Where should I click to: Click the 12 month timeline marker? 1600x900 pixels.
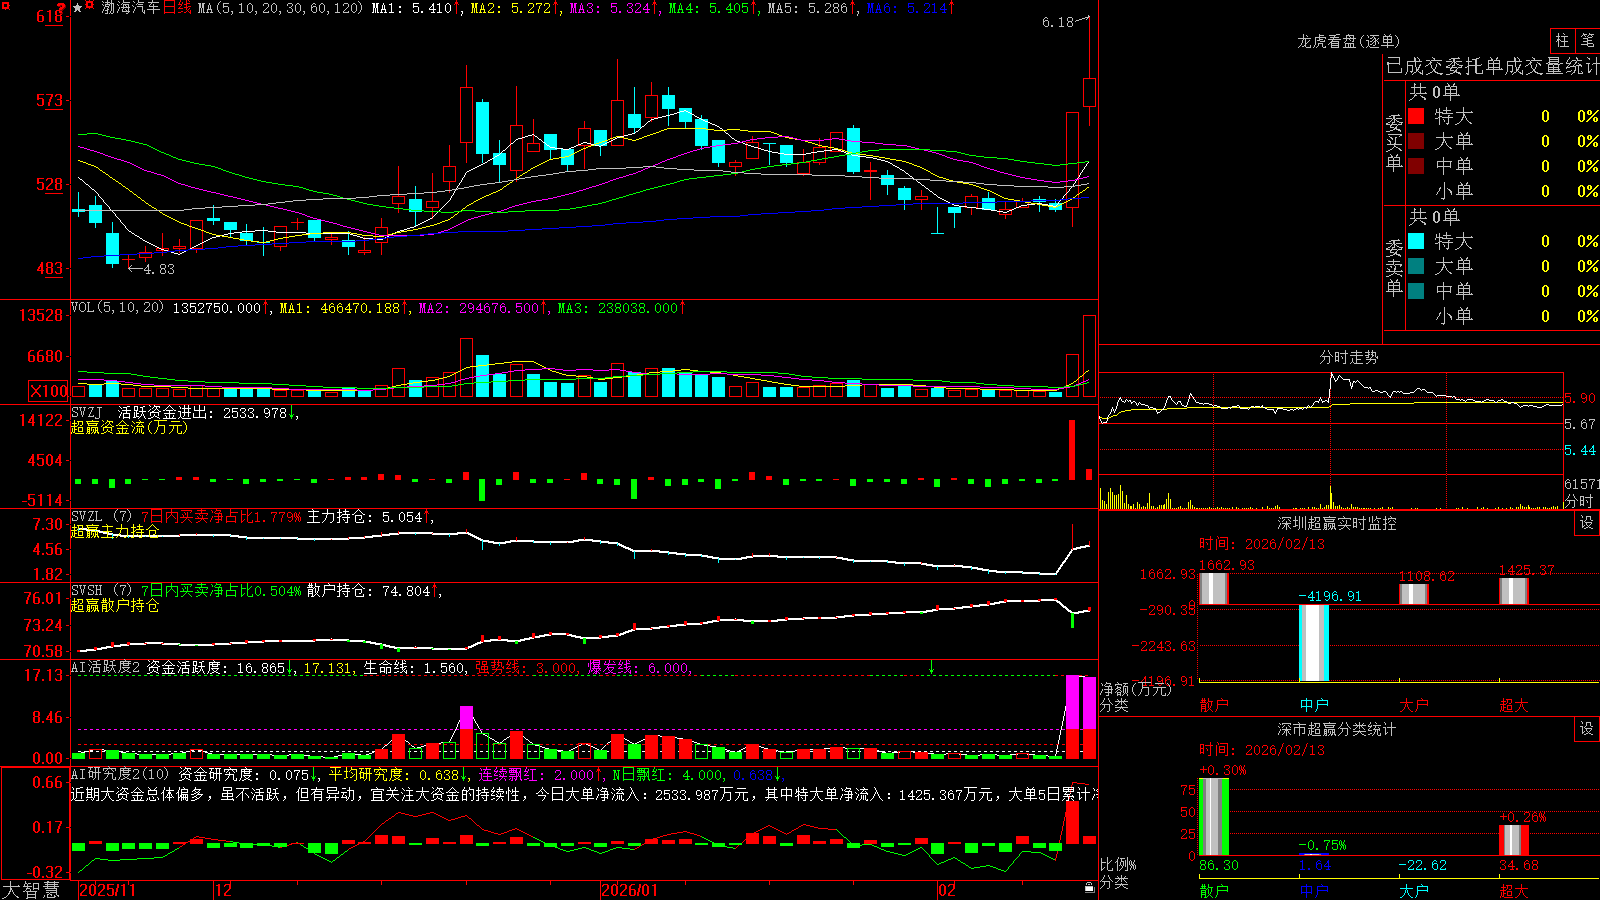(223, 889)
